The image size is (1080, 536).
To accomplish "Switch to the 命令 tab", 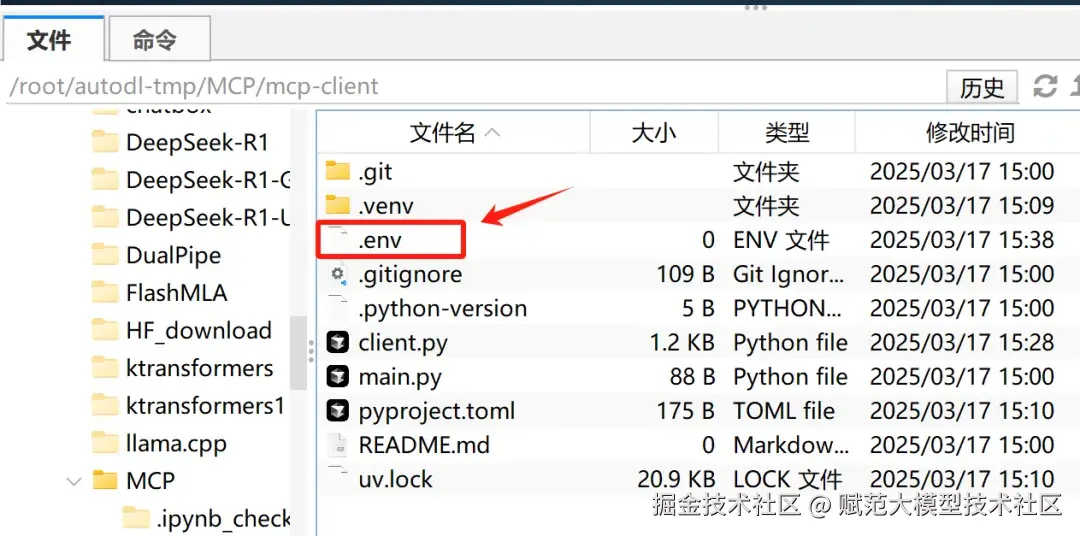I will (x=155, y=40).
